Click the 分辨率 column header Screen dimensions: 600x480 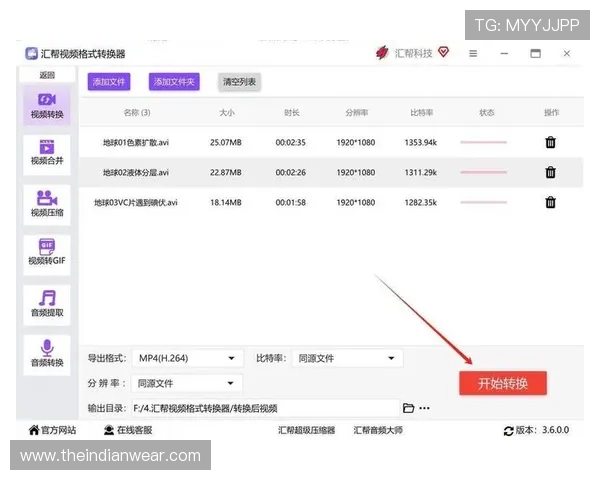[x=357, y=113]
